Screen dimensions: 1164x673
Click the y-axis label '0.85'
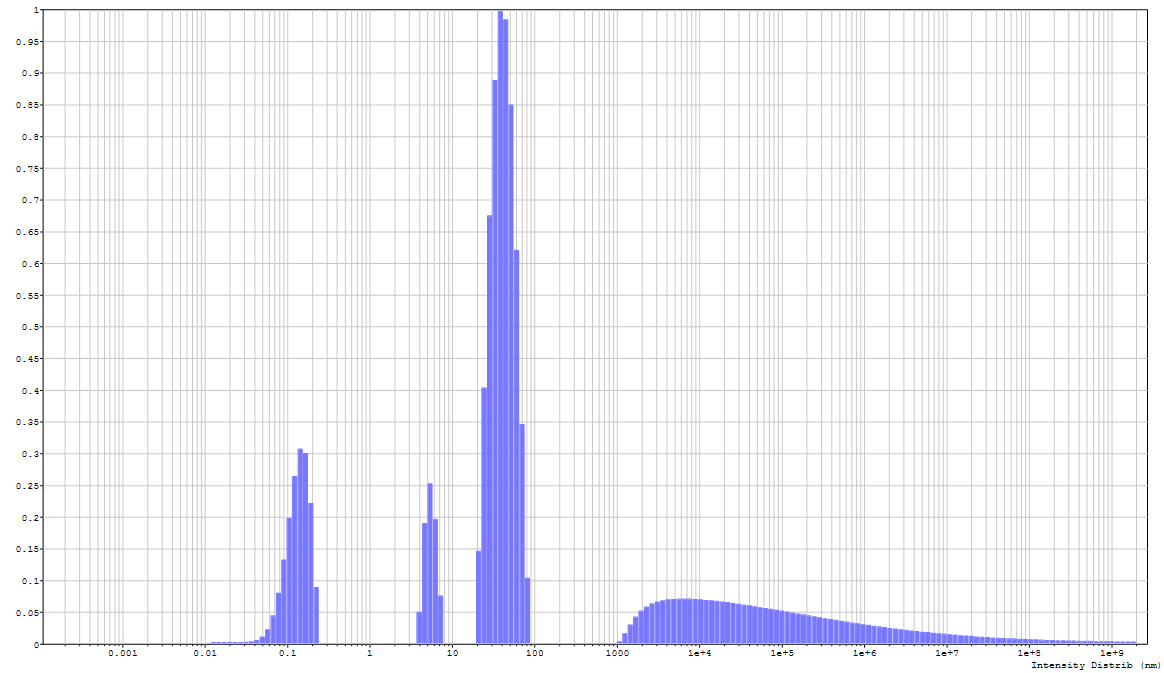(27, 105)
